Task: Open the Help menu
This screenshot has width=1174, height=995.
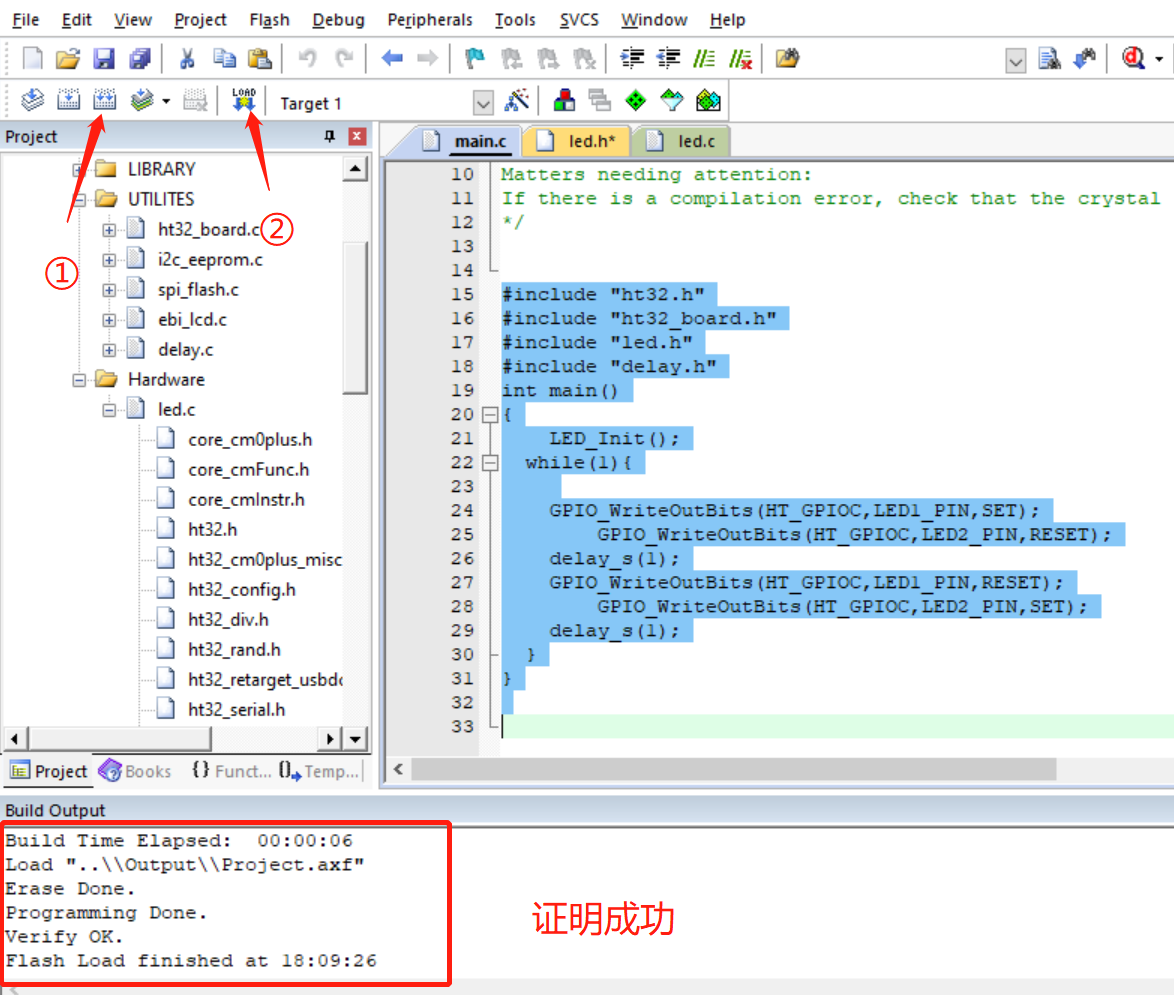Action: (727, 19)
